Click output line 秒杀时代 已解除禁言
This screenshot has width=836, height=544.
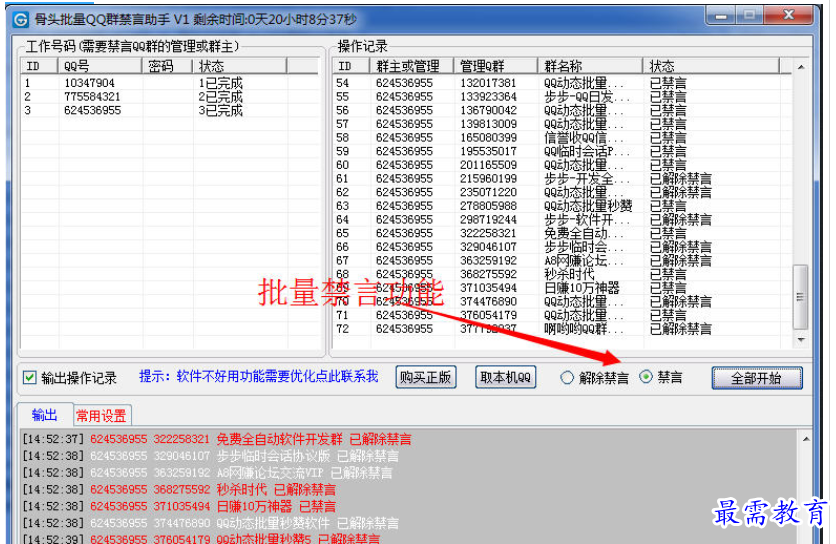(x=179, y=490)
